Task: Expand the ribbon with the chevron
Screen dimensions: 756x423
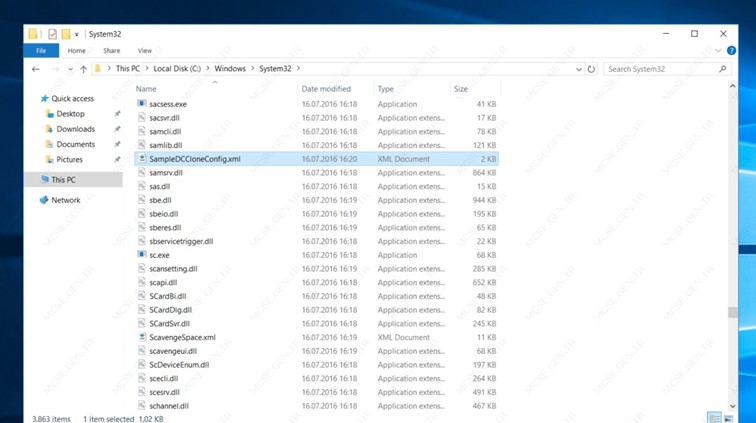Action: pos(718,51)
